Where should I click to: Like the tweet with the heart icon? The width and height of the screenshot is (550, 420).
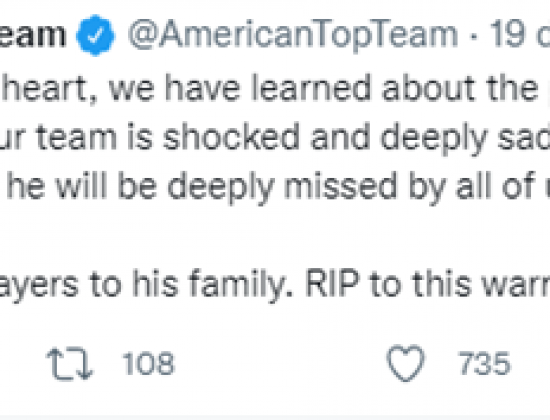coord(405,363)
